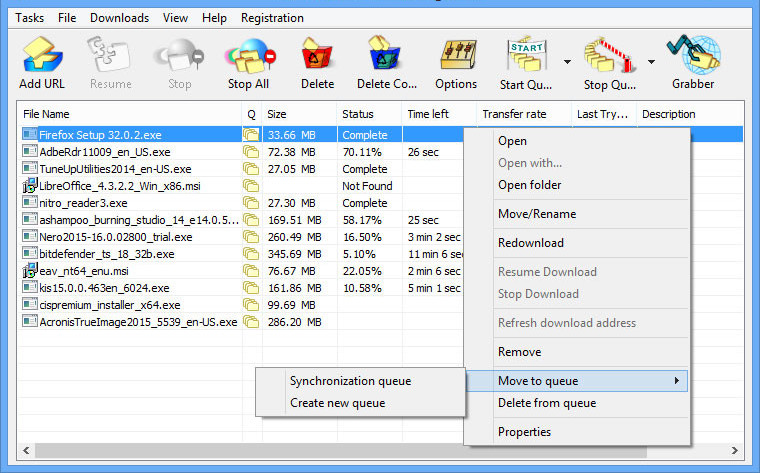Click the Stop toolbar icon
Screen dimensions: 760x473
179,55
